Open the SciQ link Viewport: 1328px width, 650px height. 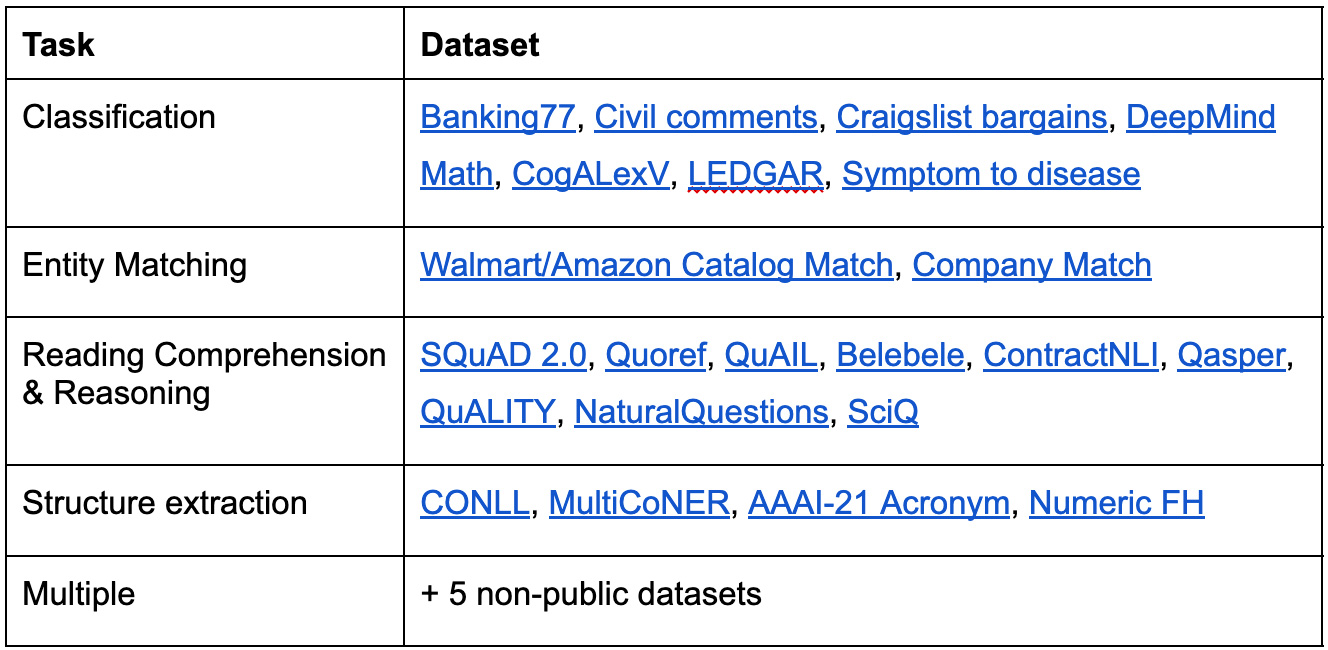click(x=883, y=412)
